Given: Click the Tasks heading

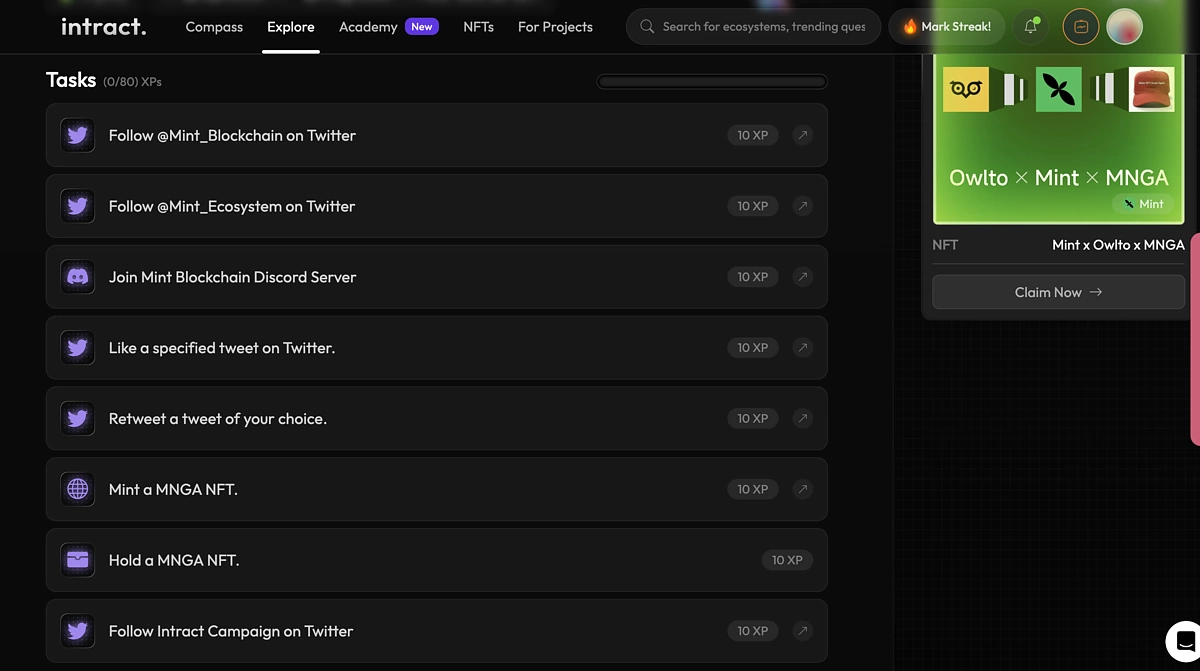Looking at the screenshot, I should [71, 80].
